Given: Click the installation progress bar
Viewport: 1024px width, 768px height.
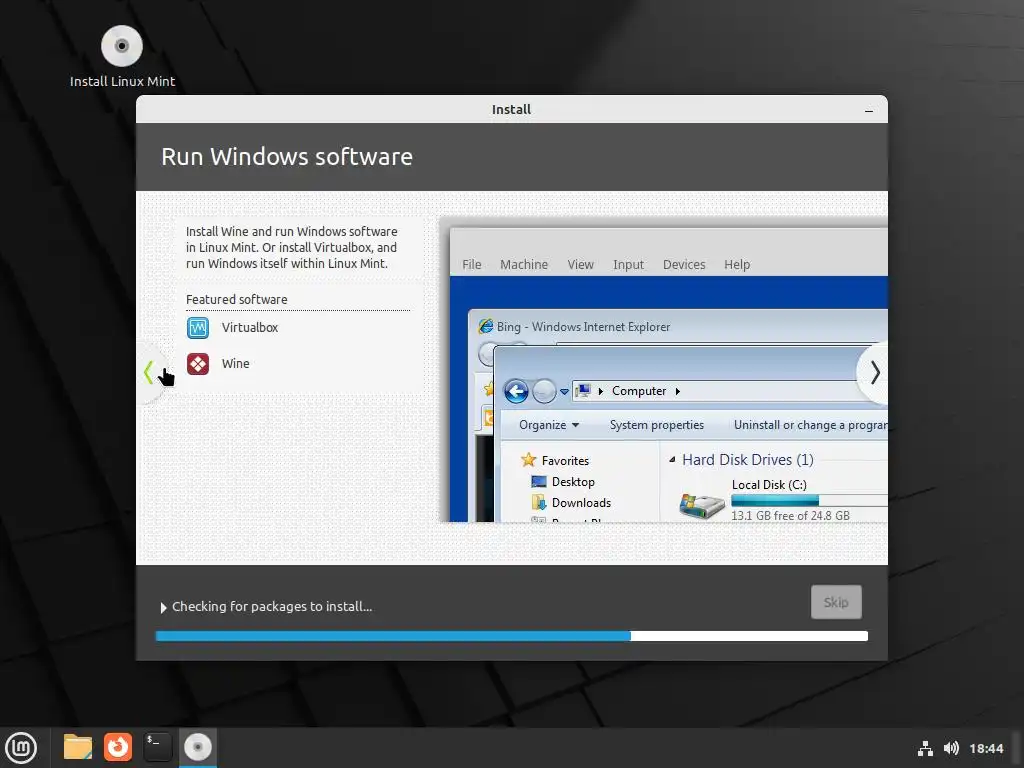Looking at the screenshot, I should click(x=511, y=636).
